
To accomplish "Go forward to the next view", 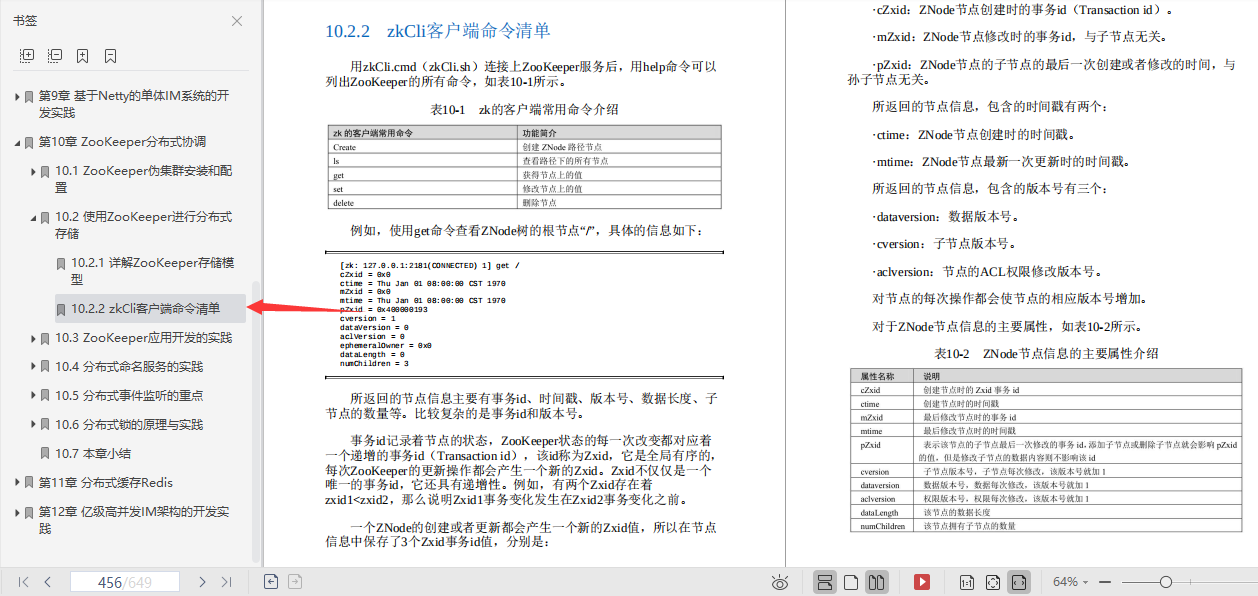I will (295, 581).
